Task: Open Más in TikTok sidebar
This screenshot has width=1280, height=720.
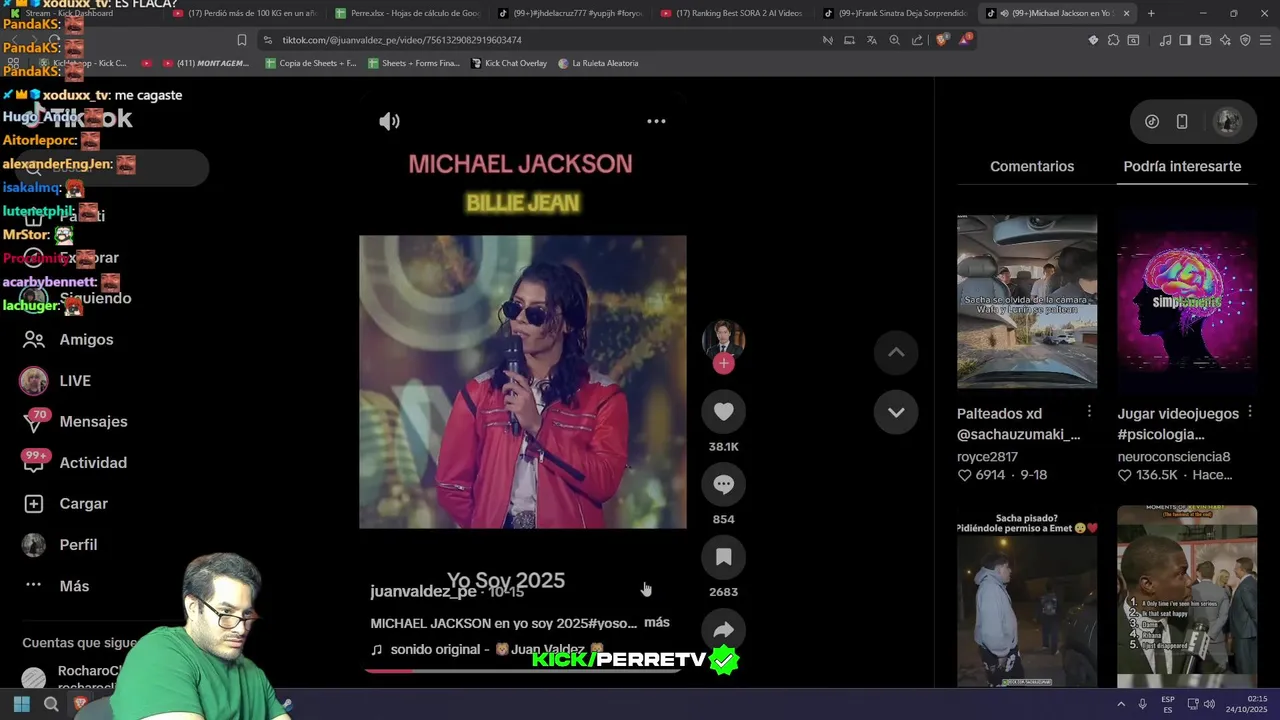Action: [x=56, y=586]
